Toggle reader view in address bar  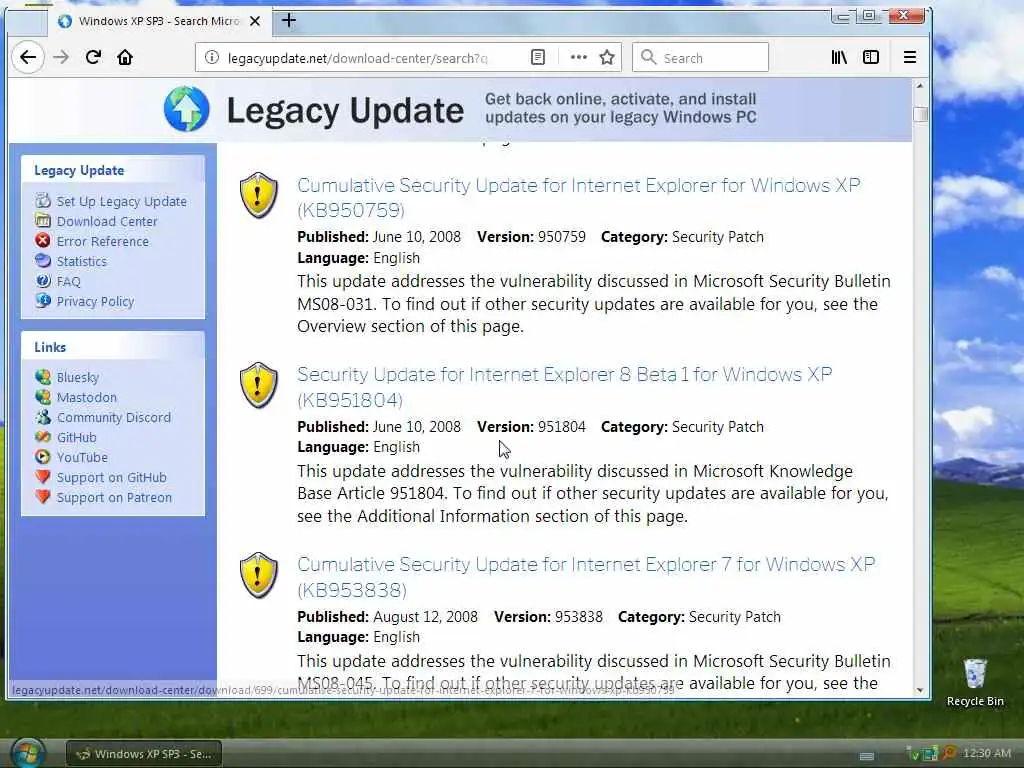[x=537, y=57]
